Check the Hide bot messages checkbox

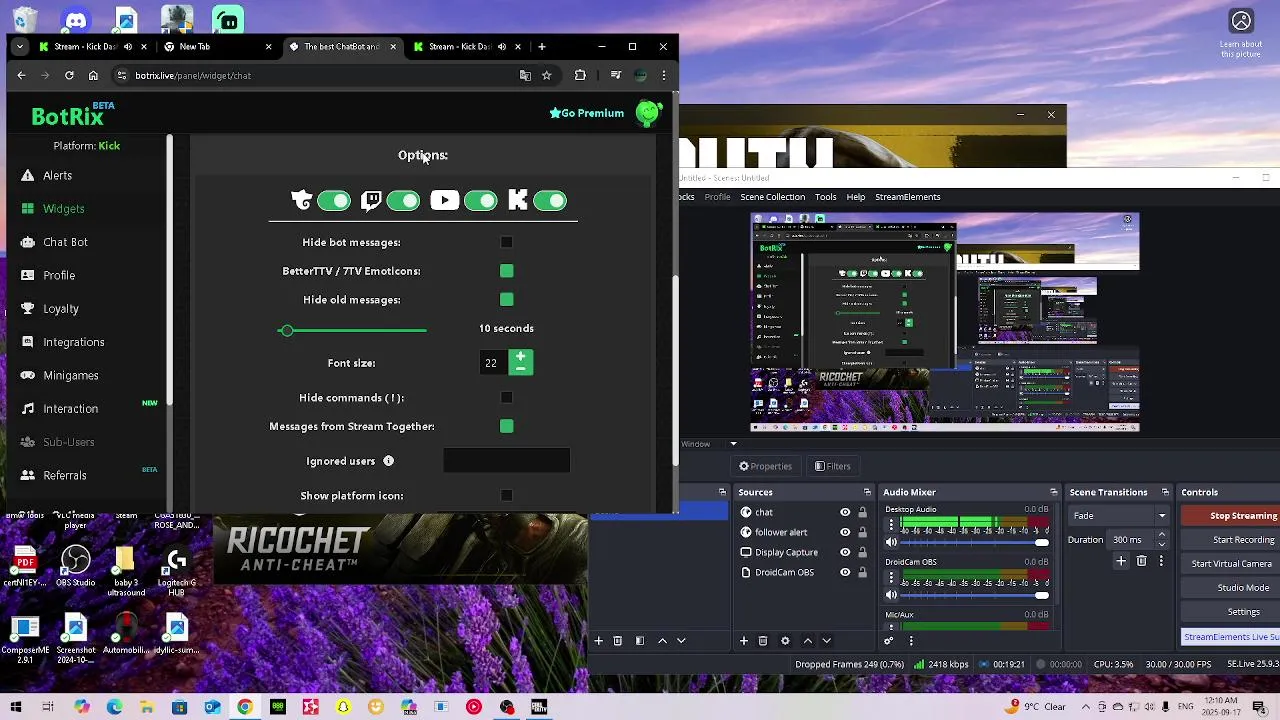click(x=507, y=242)
